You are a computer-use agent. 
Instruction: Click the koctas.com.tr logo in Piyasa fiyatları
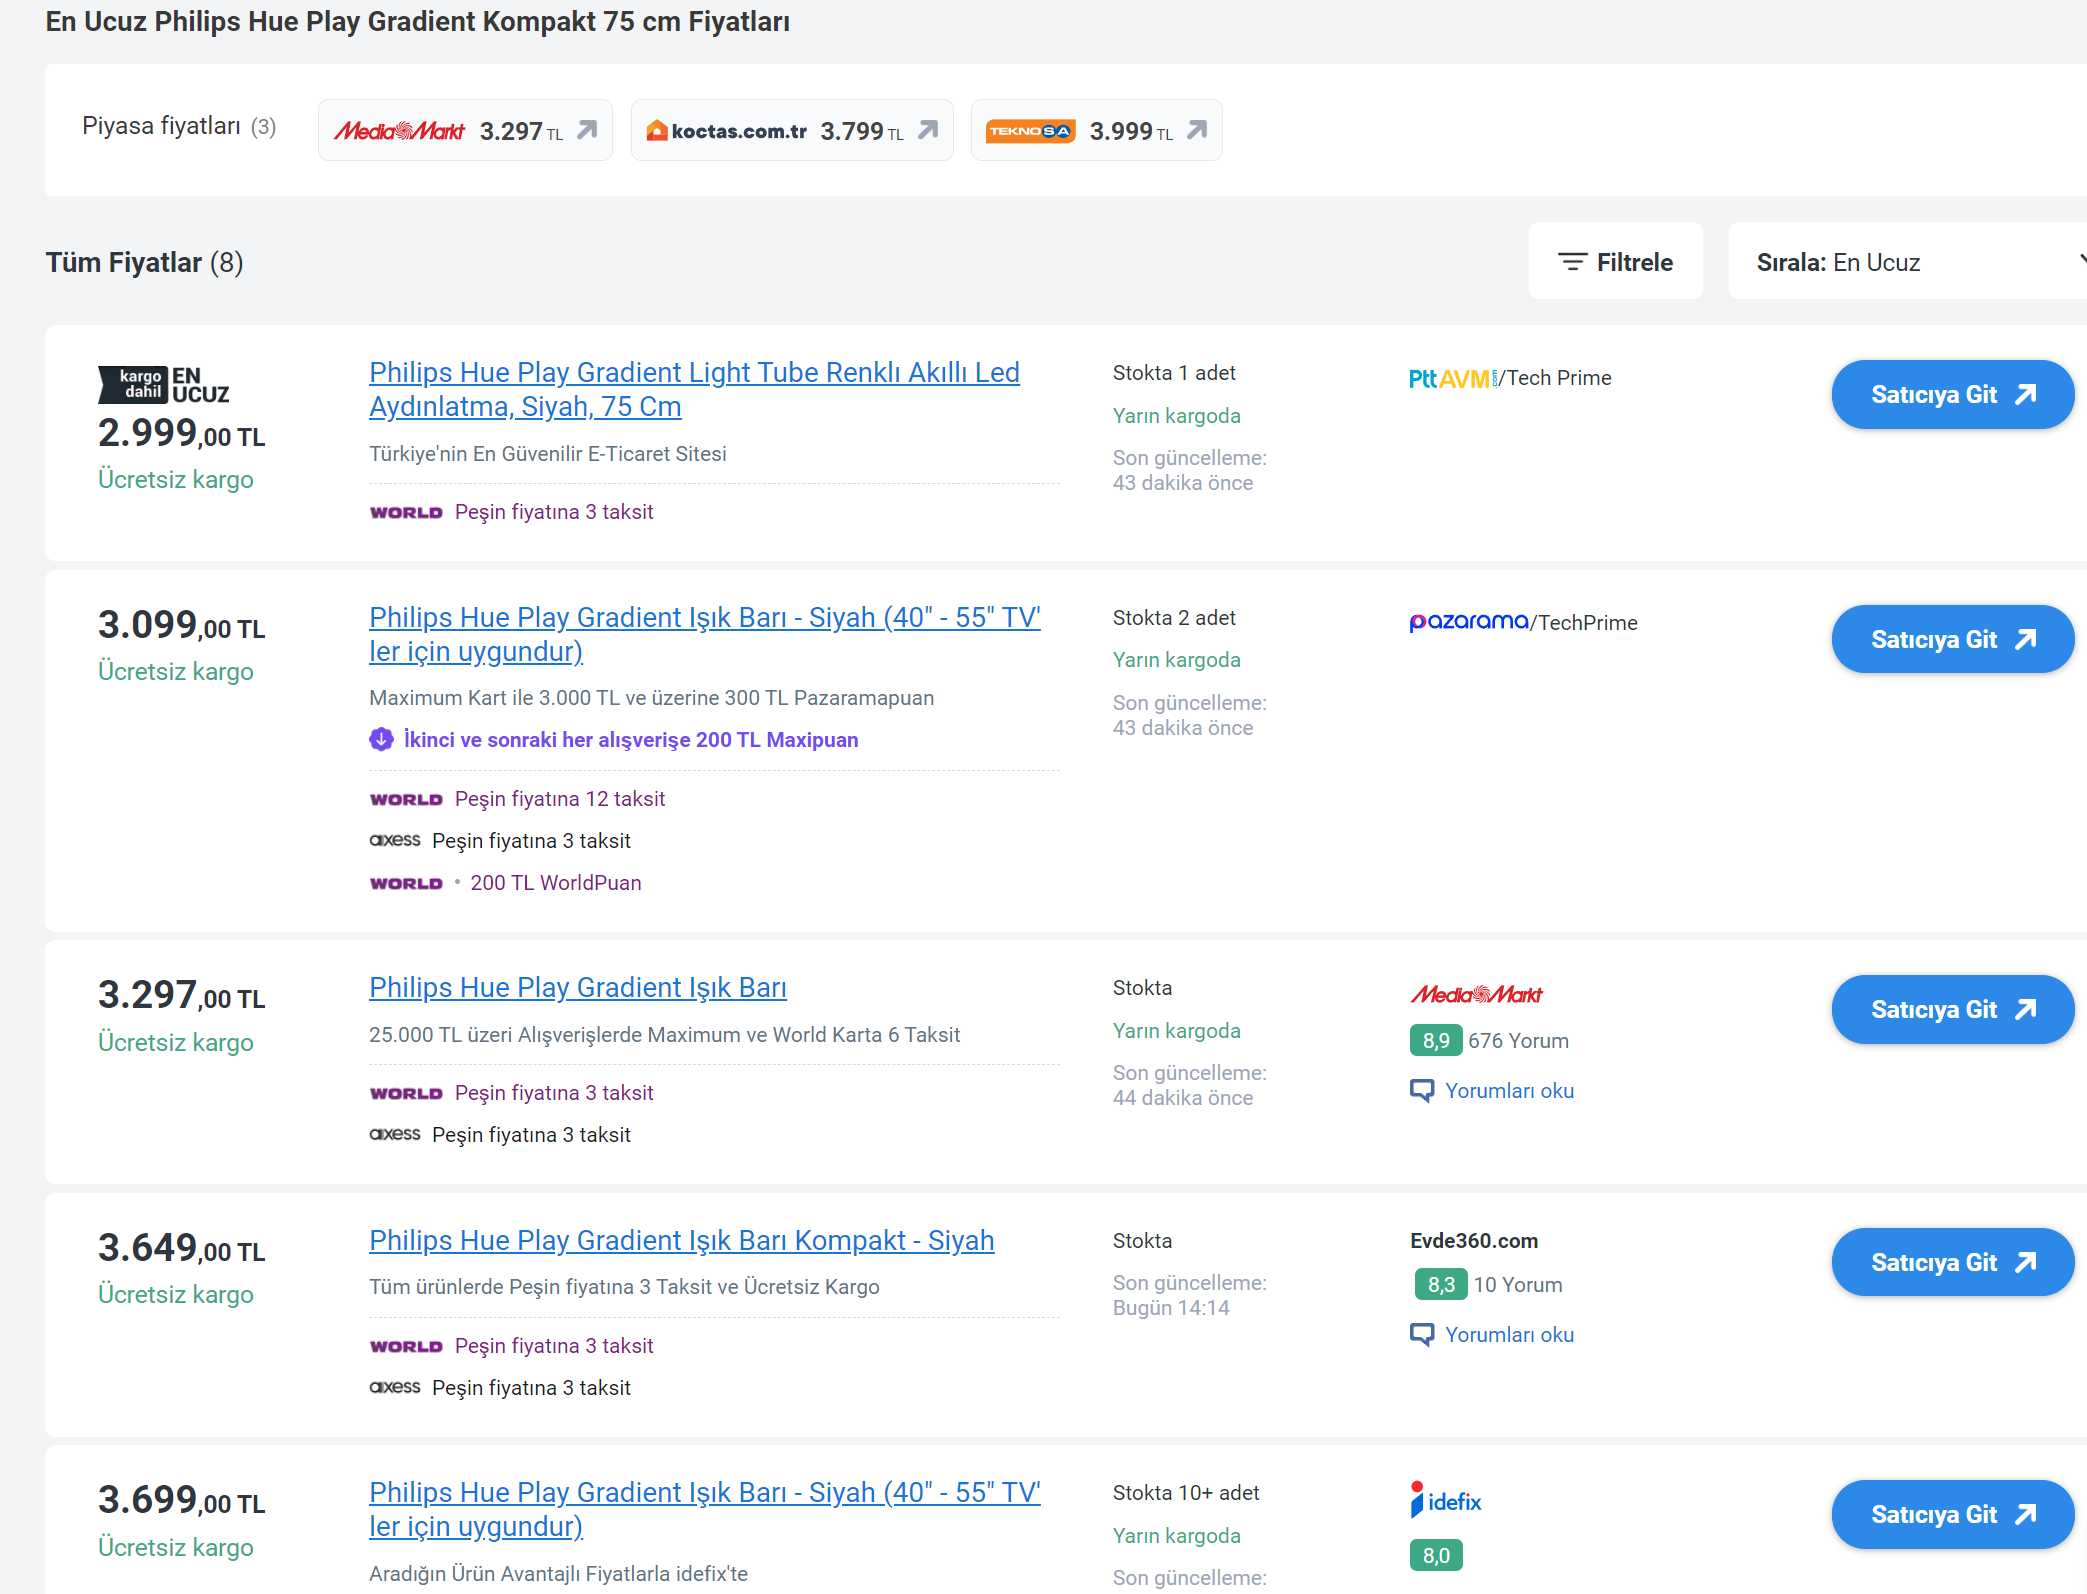[x=727, y=131]
